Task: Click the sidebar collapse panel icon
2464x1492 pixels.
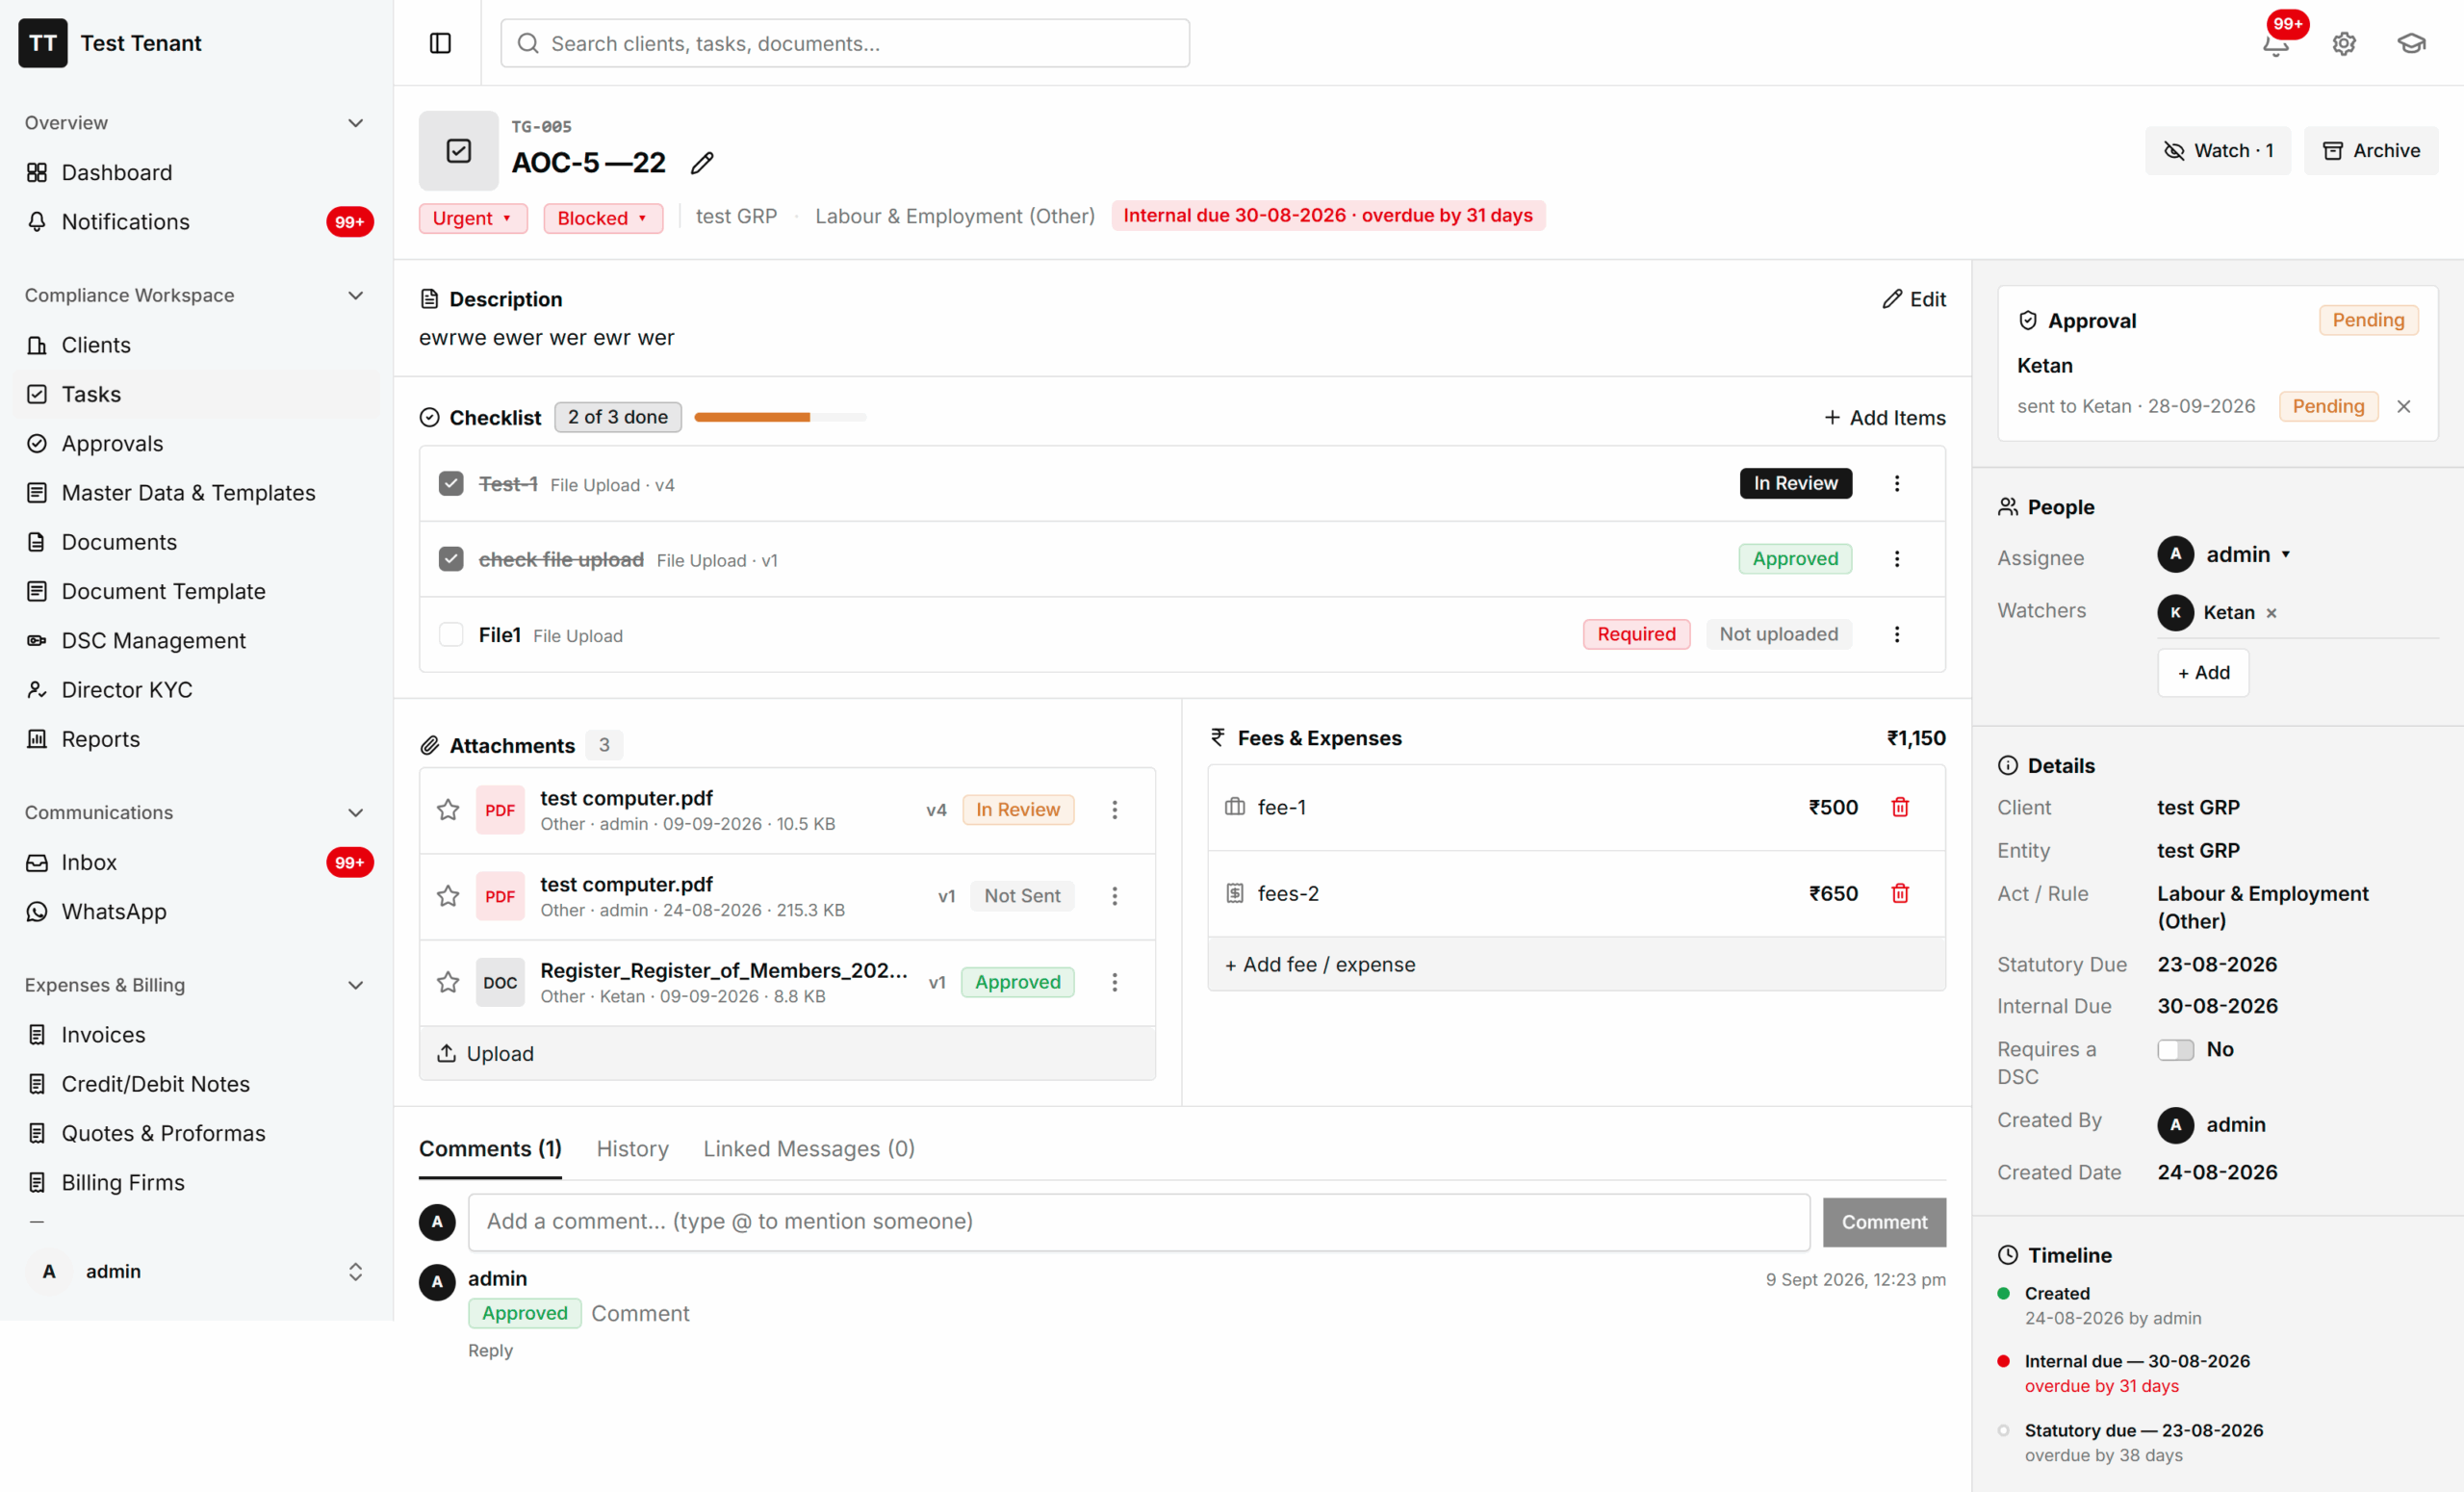Action: [x=440, y=43]
